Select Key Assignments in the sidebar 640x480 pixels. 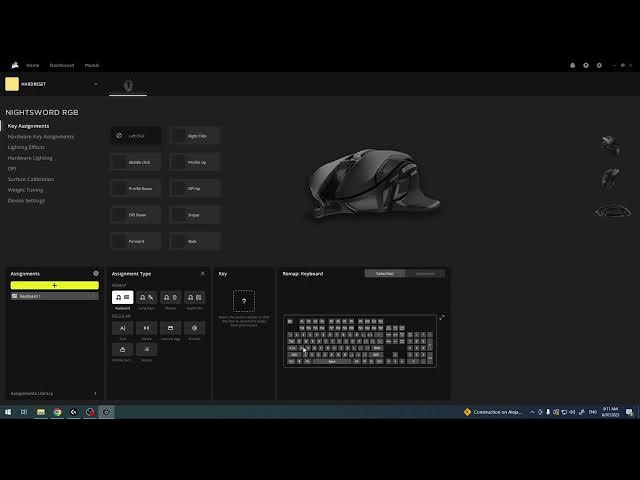[28, 126]
